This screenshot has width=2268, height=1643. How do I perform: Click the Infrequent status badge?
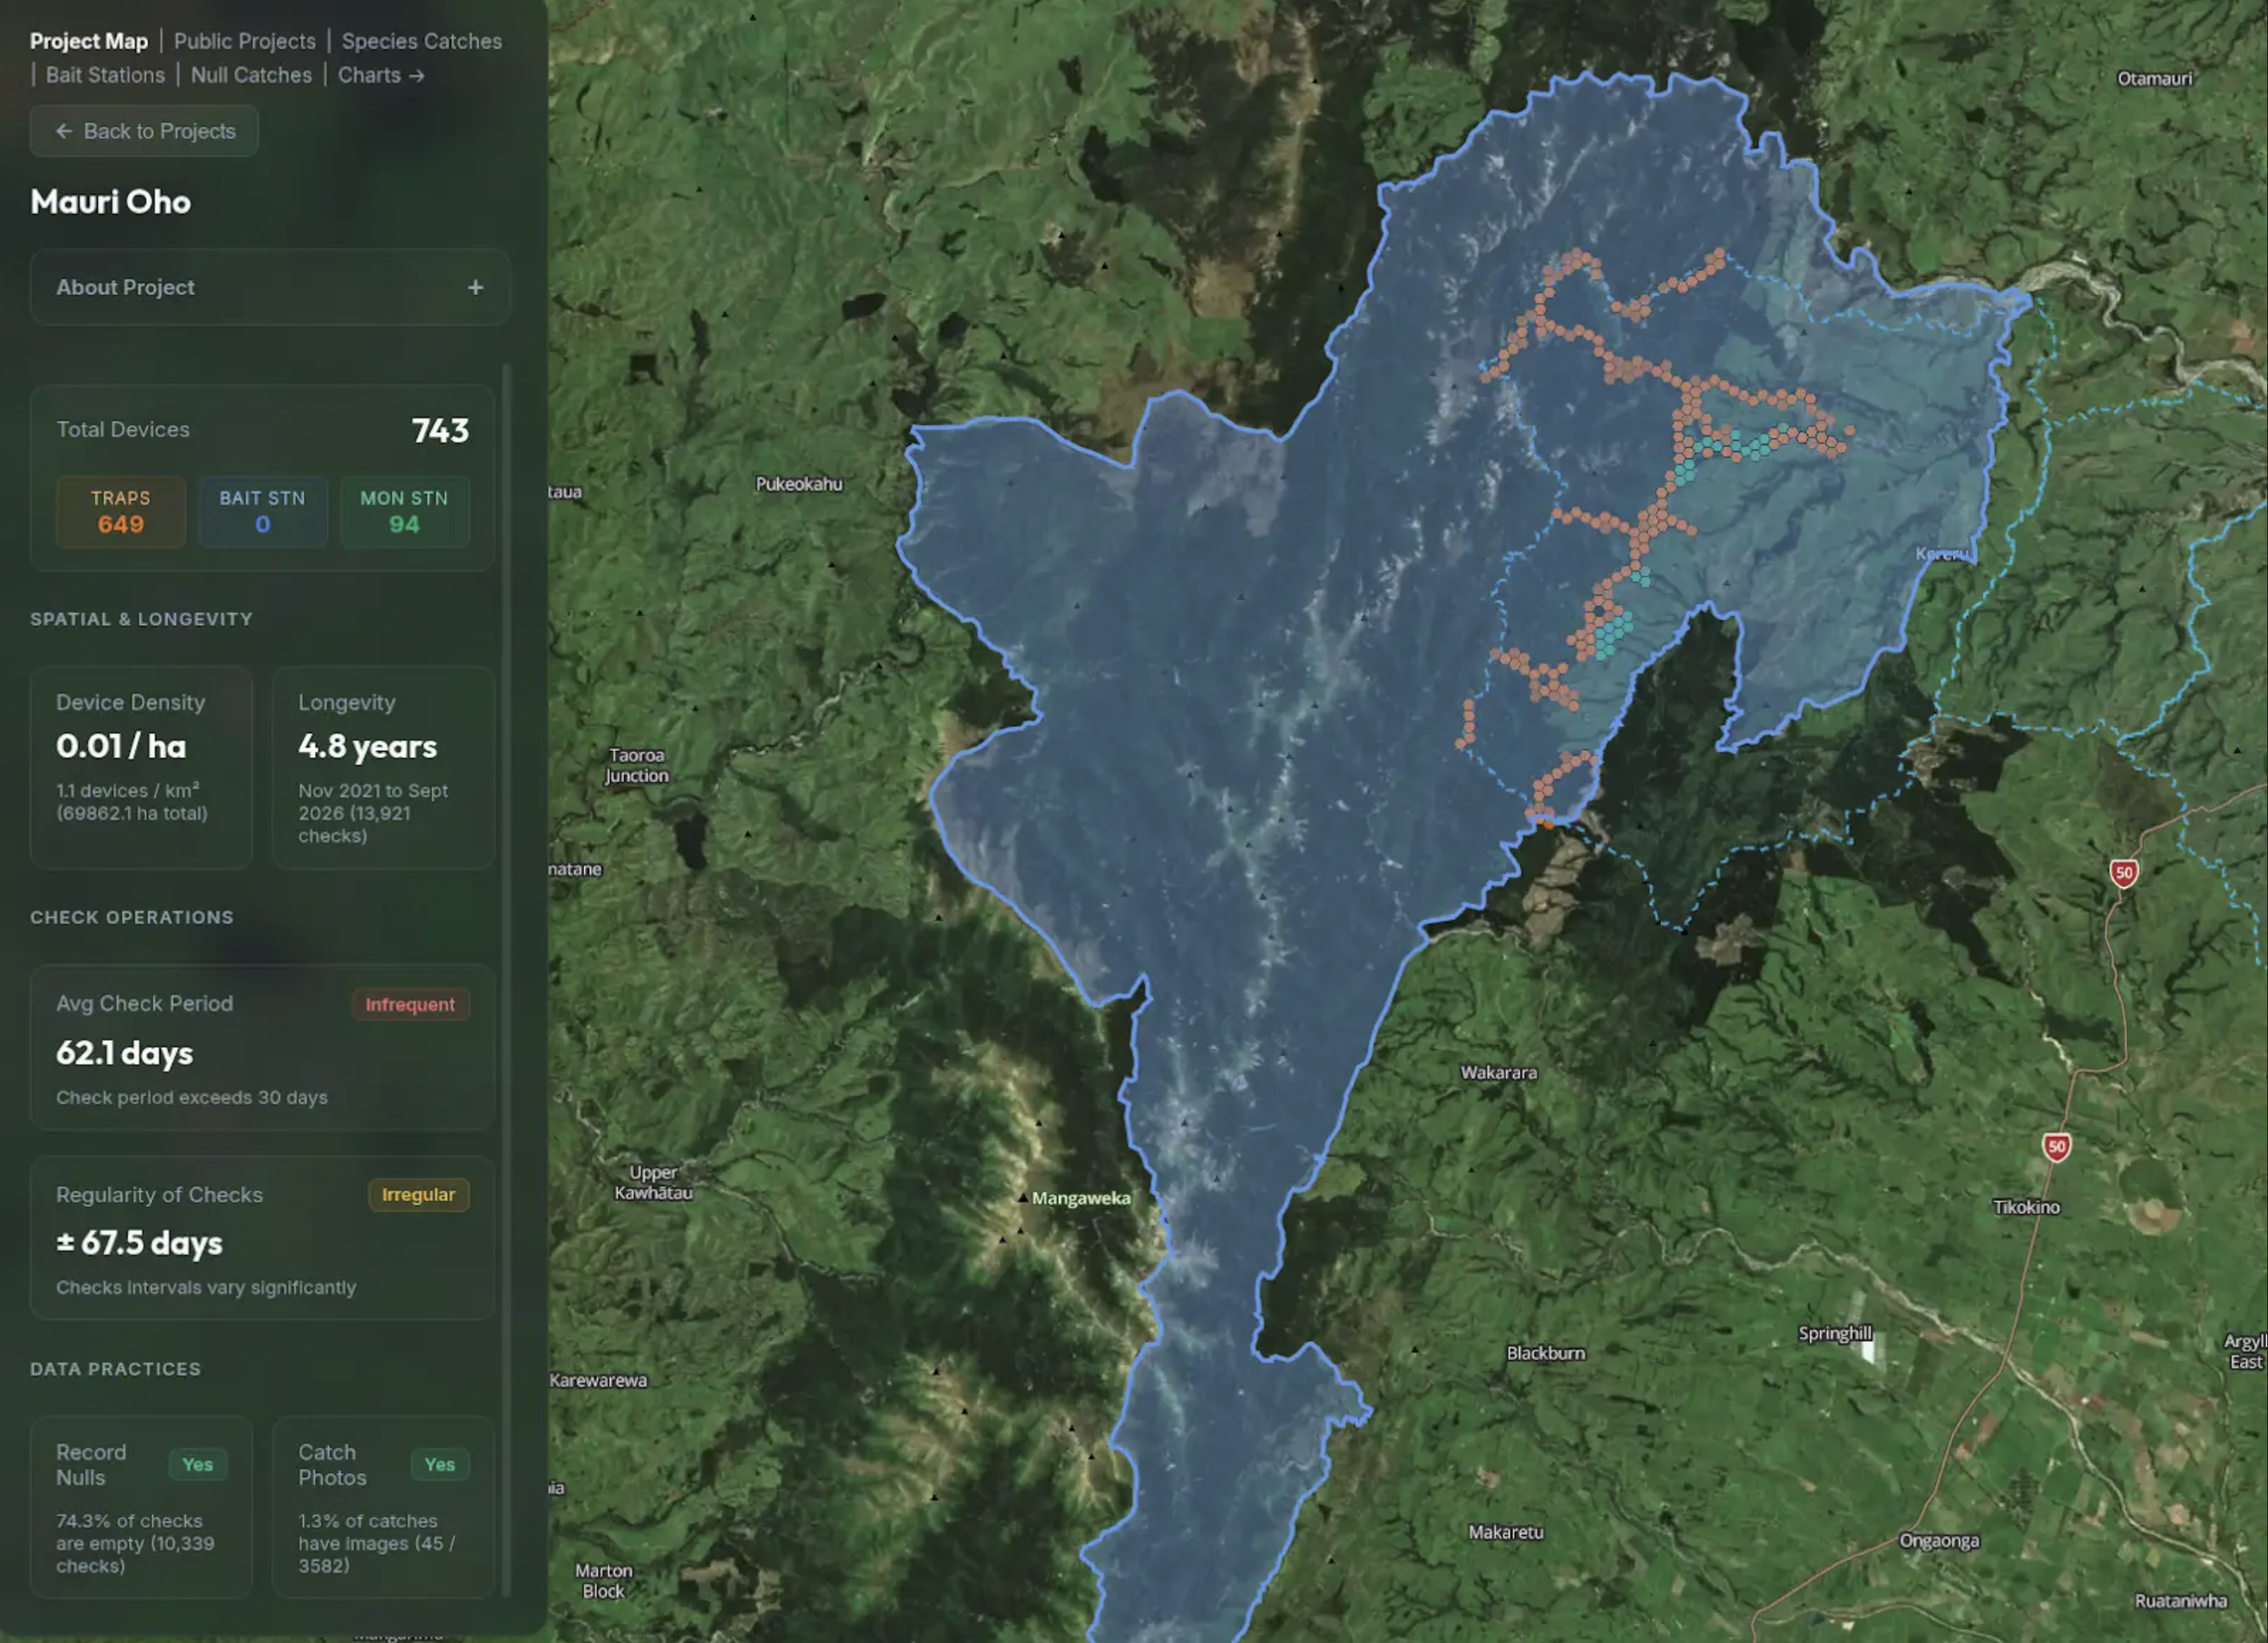pyautogui.click(x=410, y=1004)
